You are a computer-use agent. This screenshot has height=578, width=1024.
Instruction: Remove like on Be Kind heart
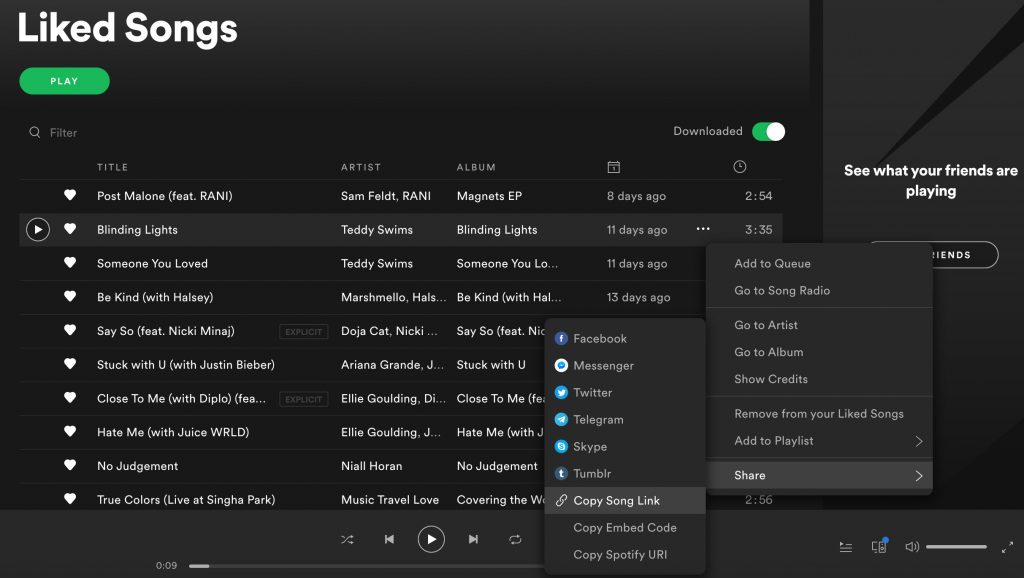click(70, 296)
